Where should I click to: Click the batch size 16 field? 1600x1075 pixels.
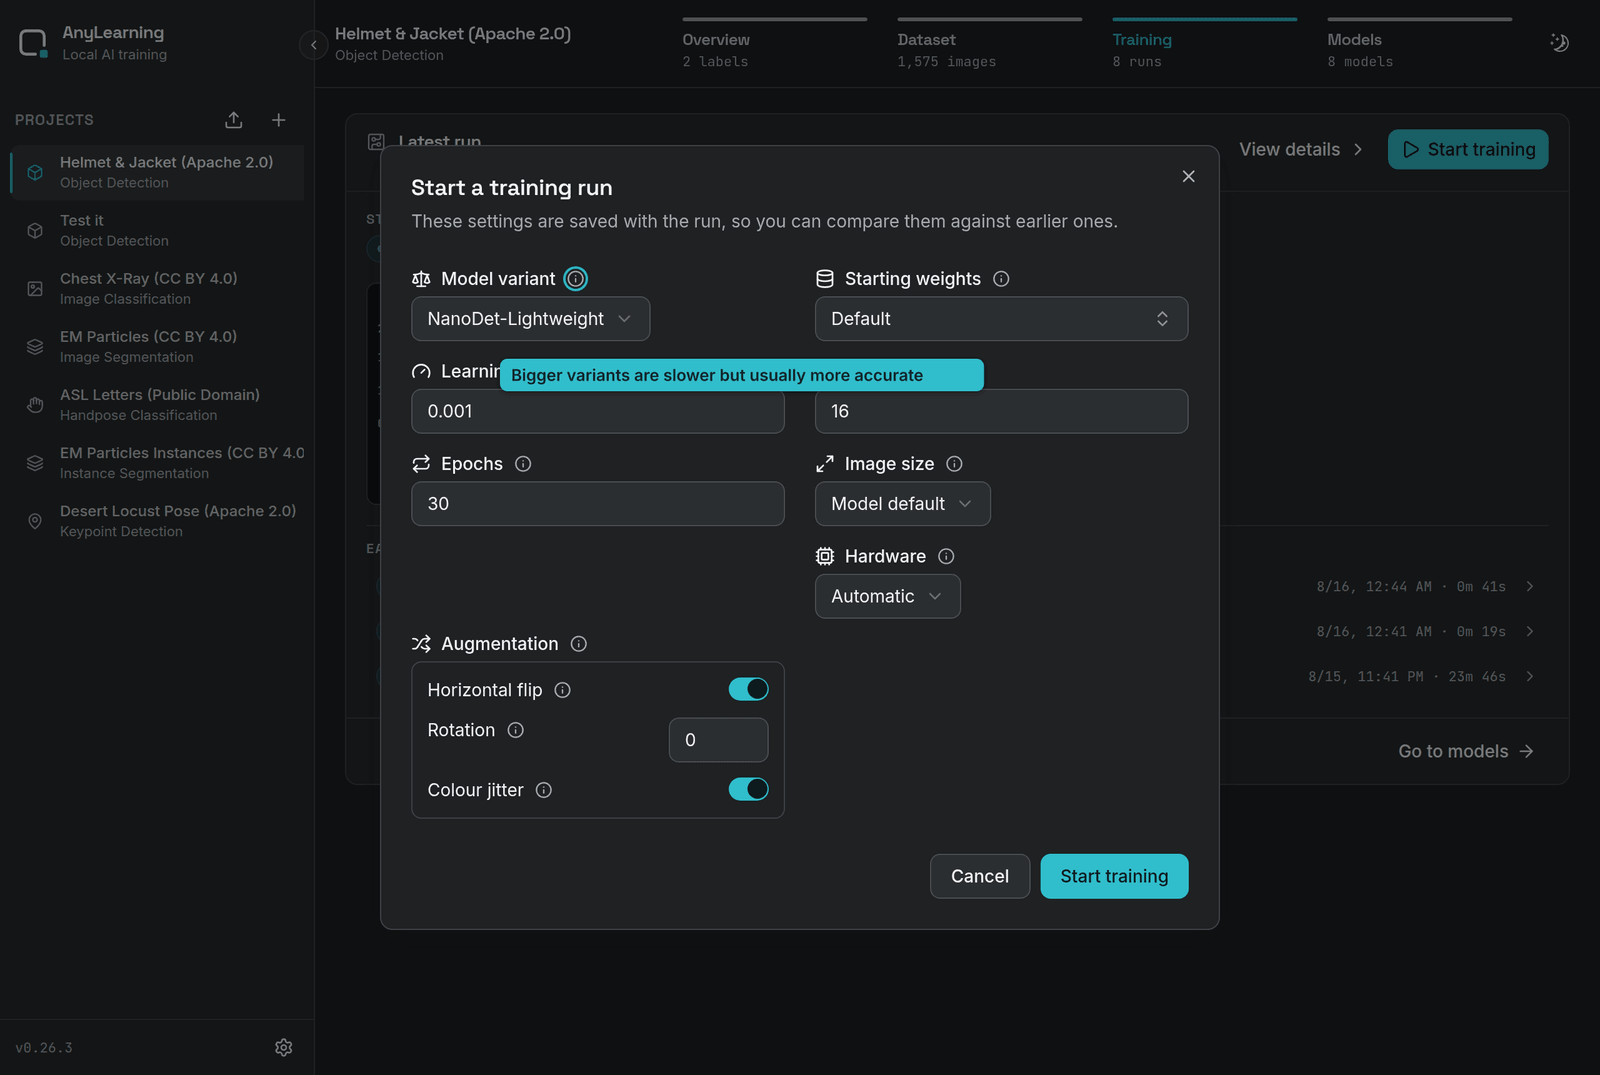(1001, 411)
